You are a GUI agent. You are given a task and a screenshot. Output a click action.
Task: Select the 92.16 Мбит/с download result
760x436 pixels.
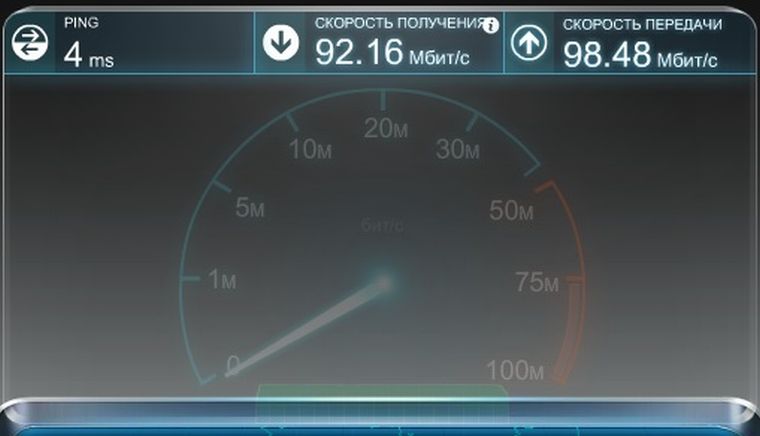(x=392, y=52)
